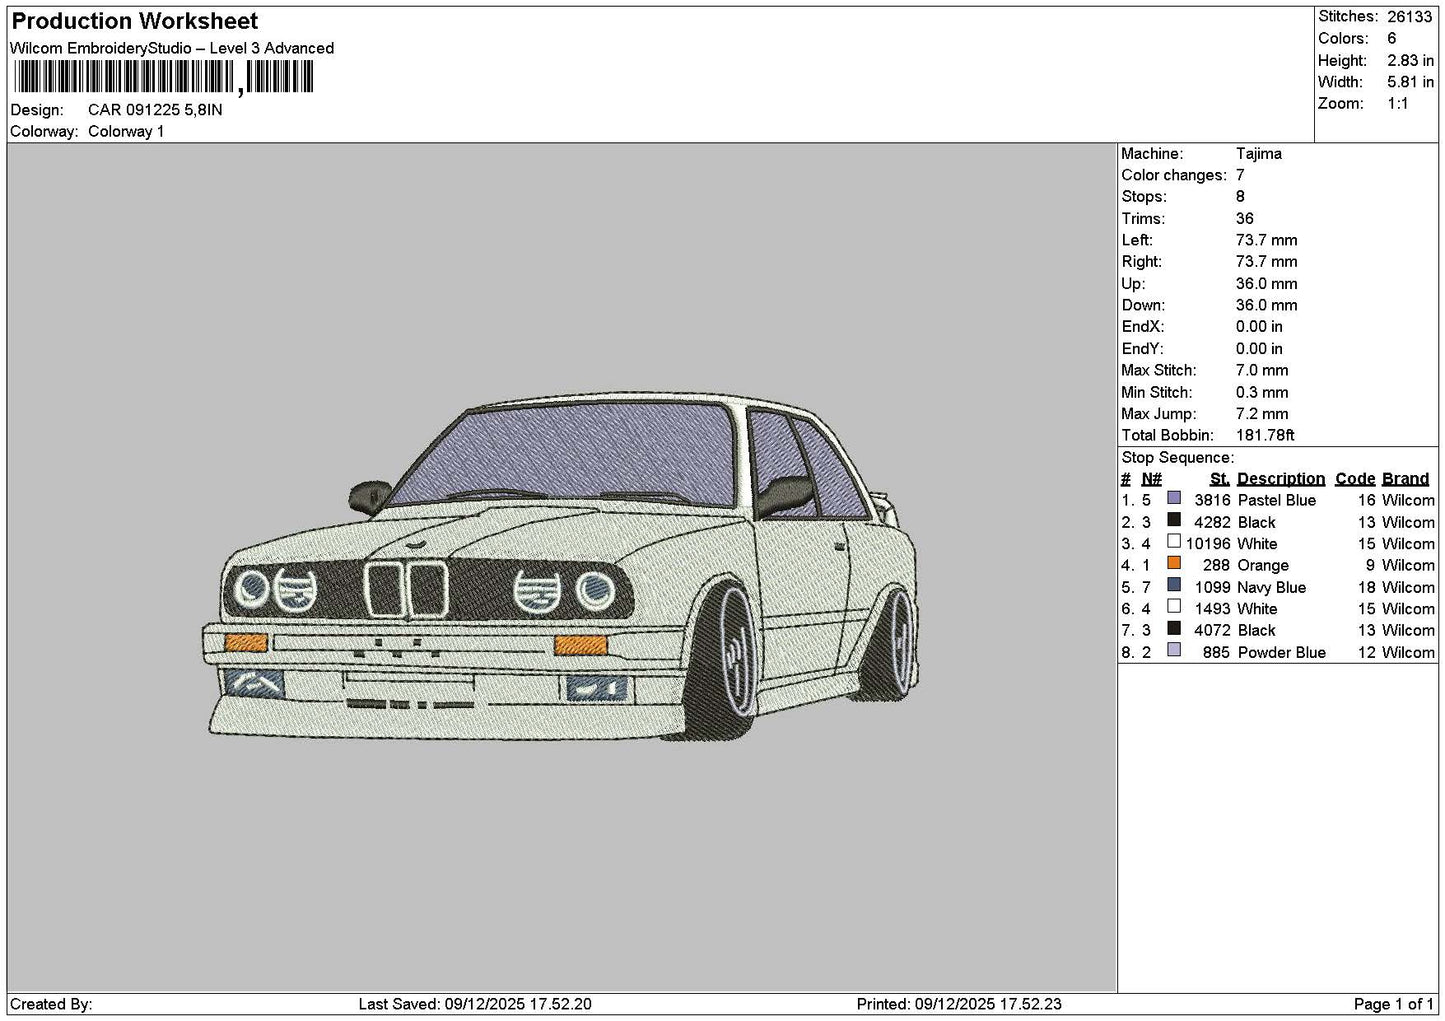Viewport: 1445px width, 1021px height.
Task: Click the 'Navy Blue' description text
Action: (x=1272, y=588)
